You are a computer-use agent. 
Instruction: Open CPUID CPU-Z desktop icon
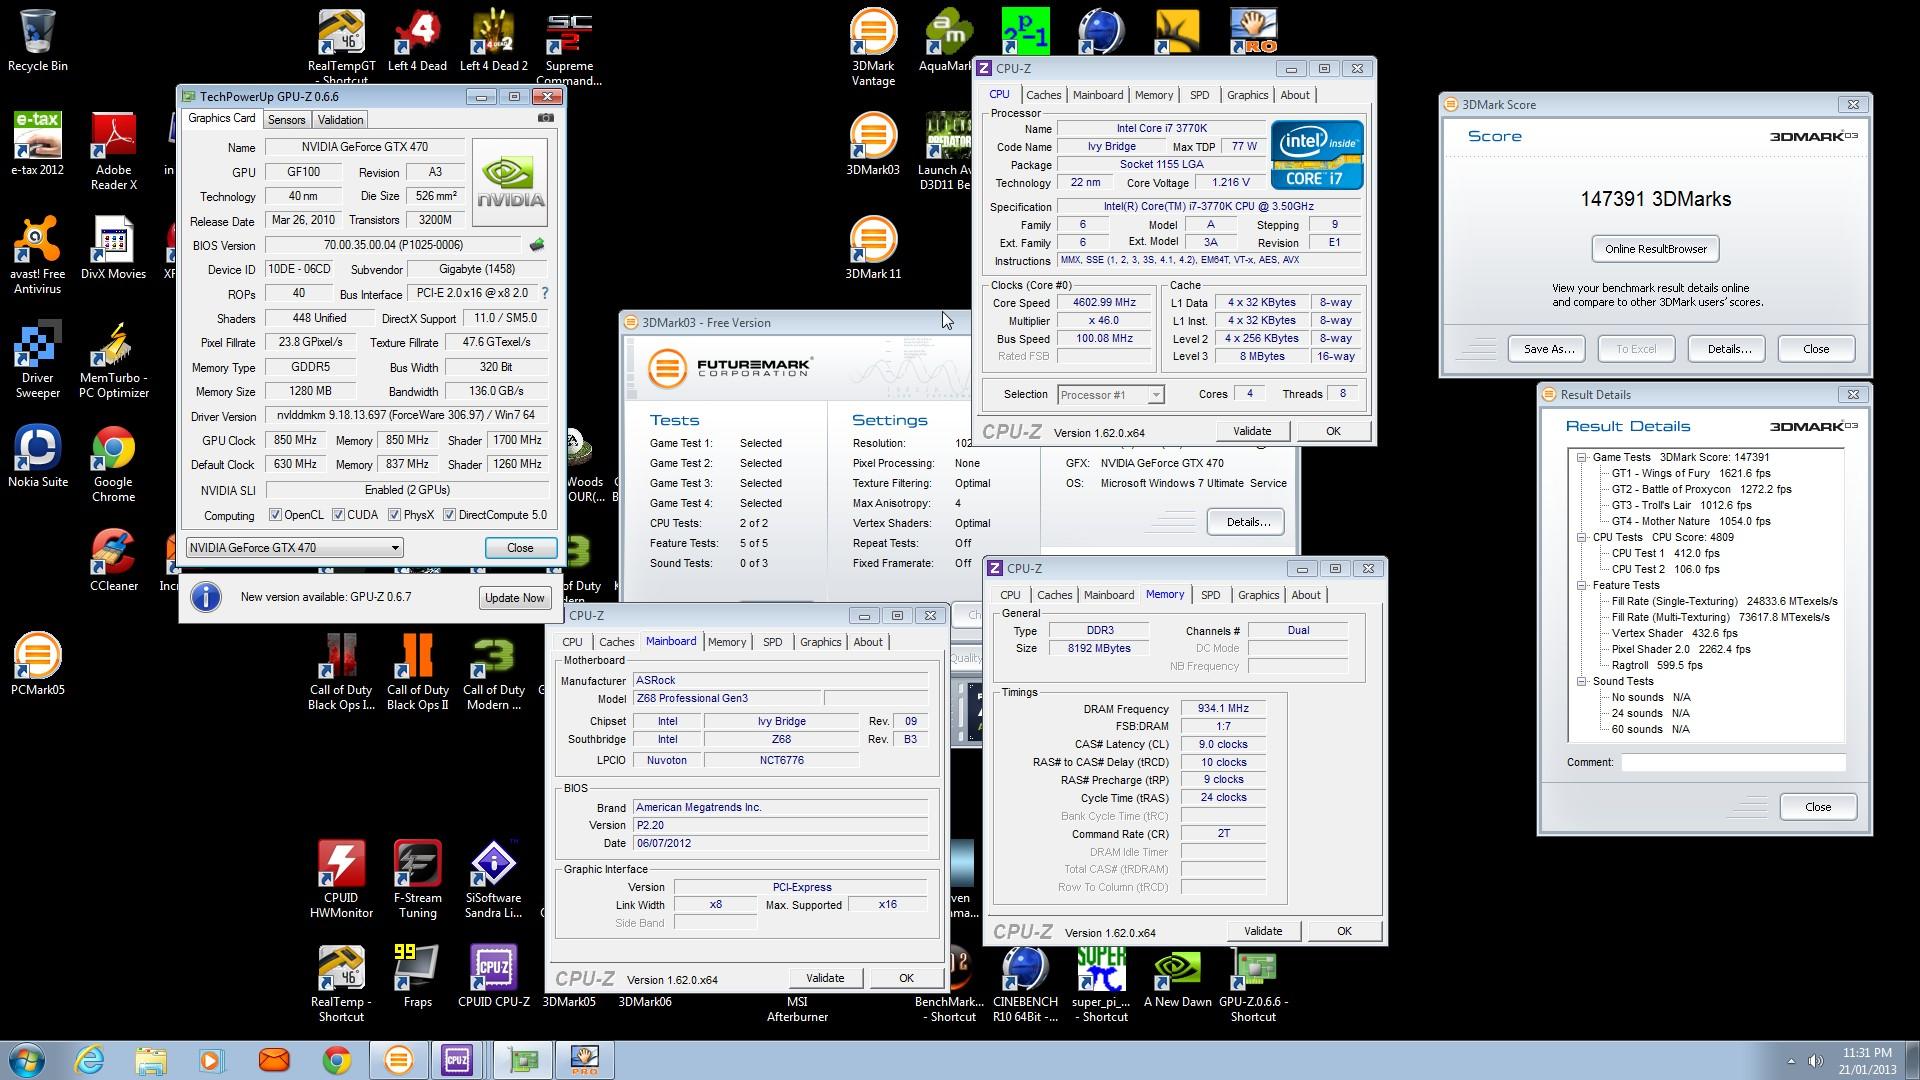pos(493,976)
